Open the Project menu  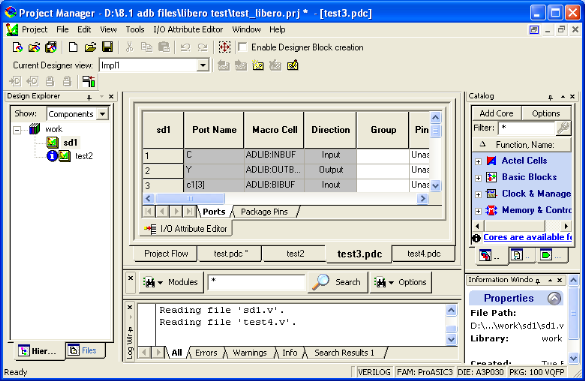pos(34,29)
